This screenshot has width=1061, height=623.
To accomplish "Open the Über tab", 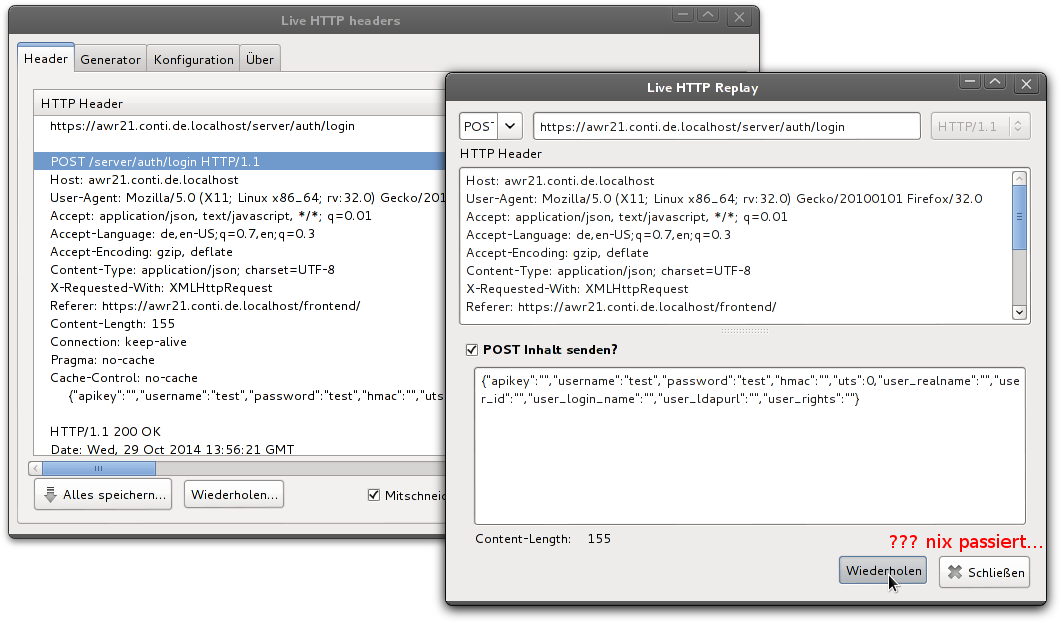I will pyautogui.click(x=260, y=60).
